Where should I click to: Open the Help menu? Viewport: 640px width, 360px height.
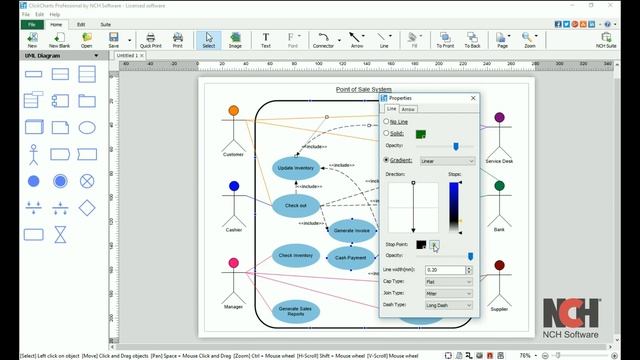point(55,14)
